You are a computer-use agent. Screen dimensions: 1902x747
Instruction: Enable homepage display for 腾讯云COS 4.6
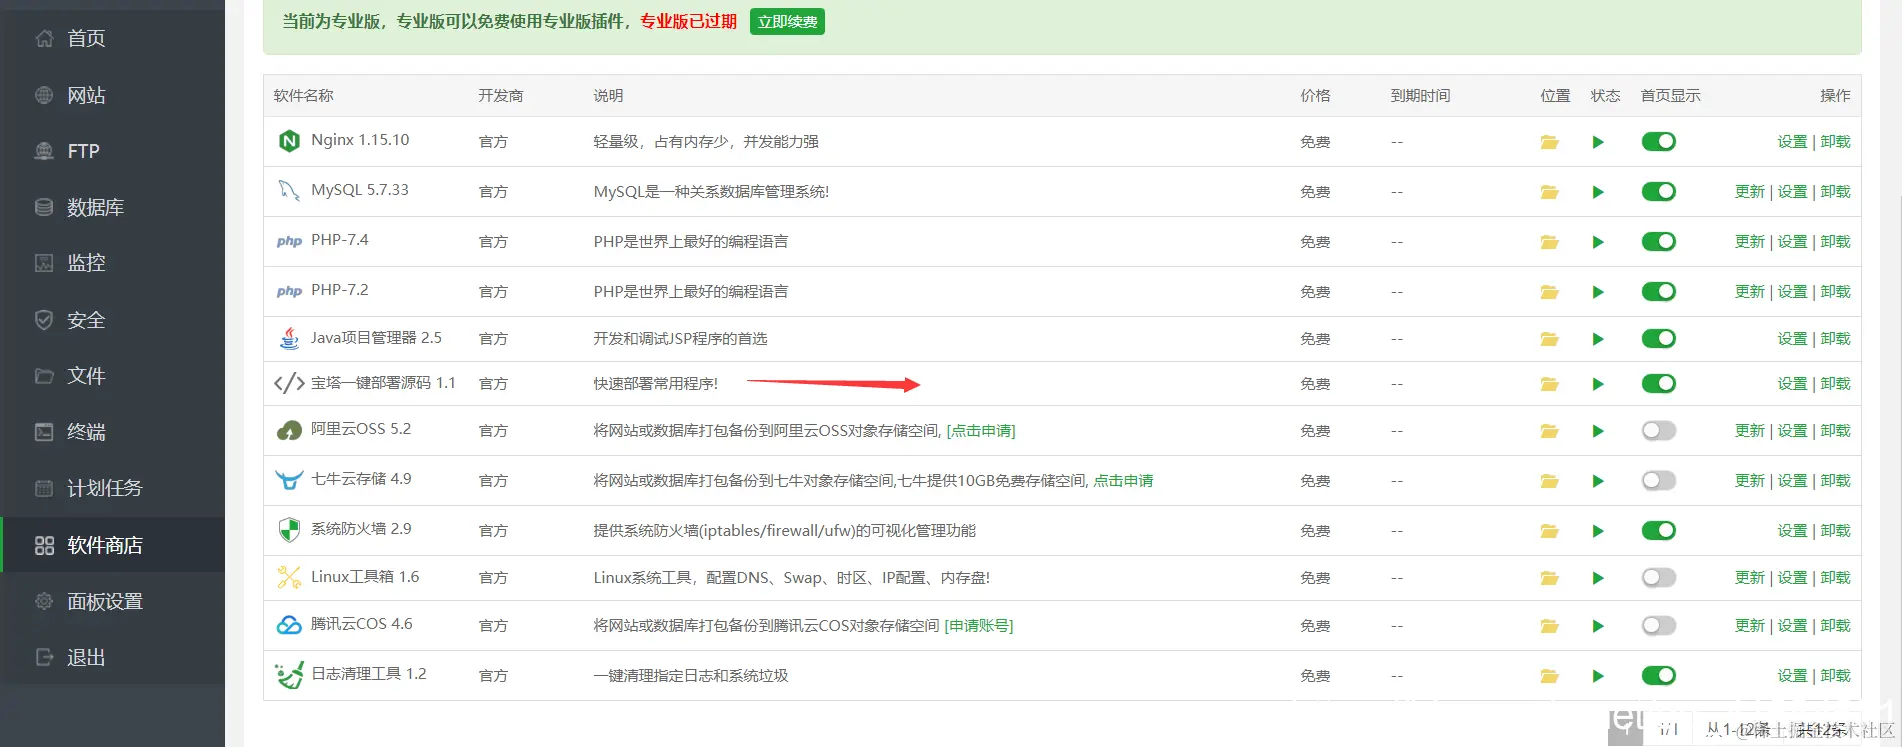tap(1659, 626)
